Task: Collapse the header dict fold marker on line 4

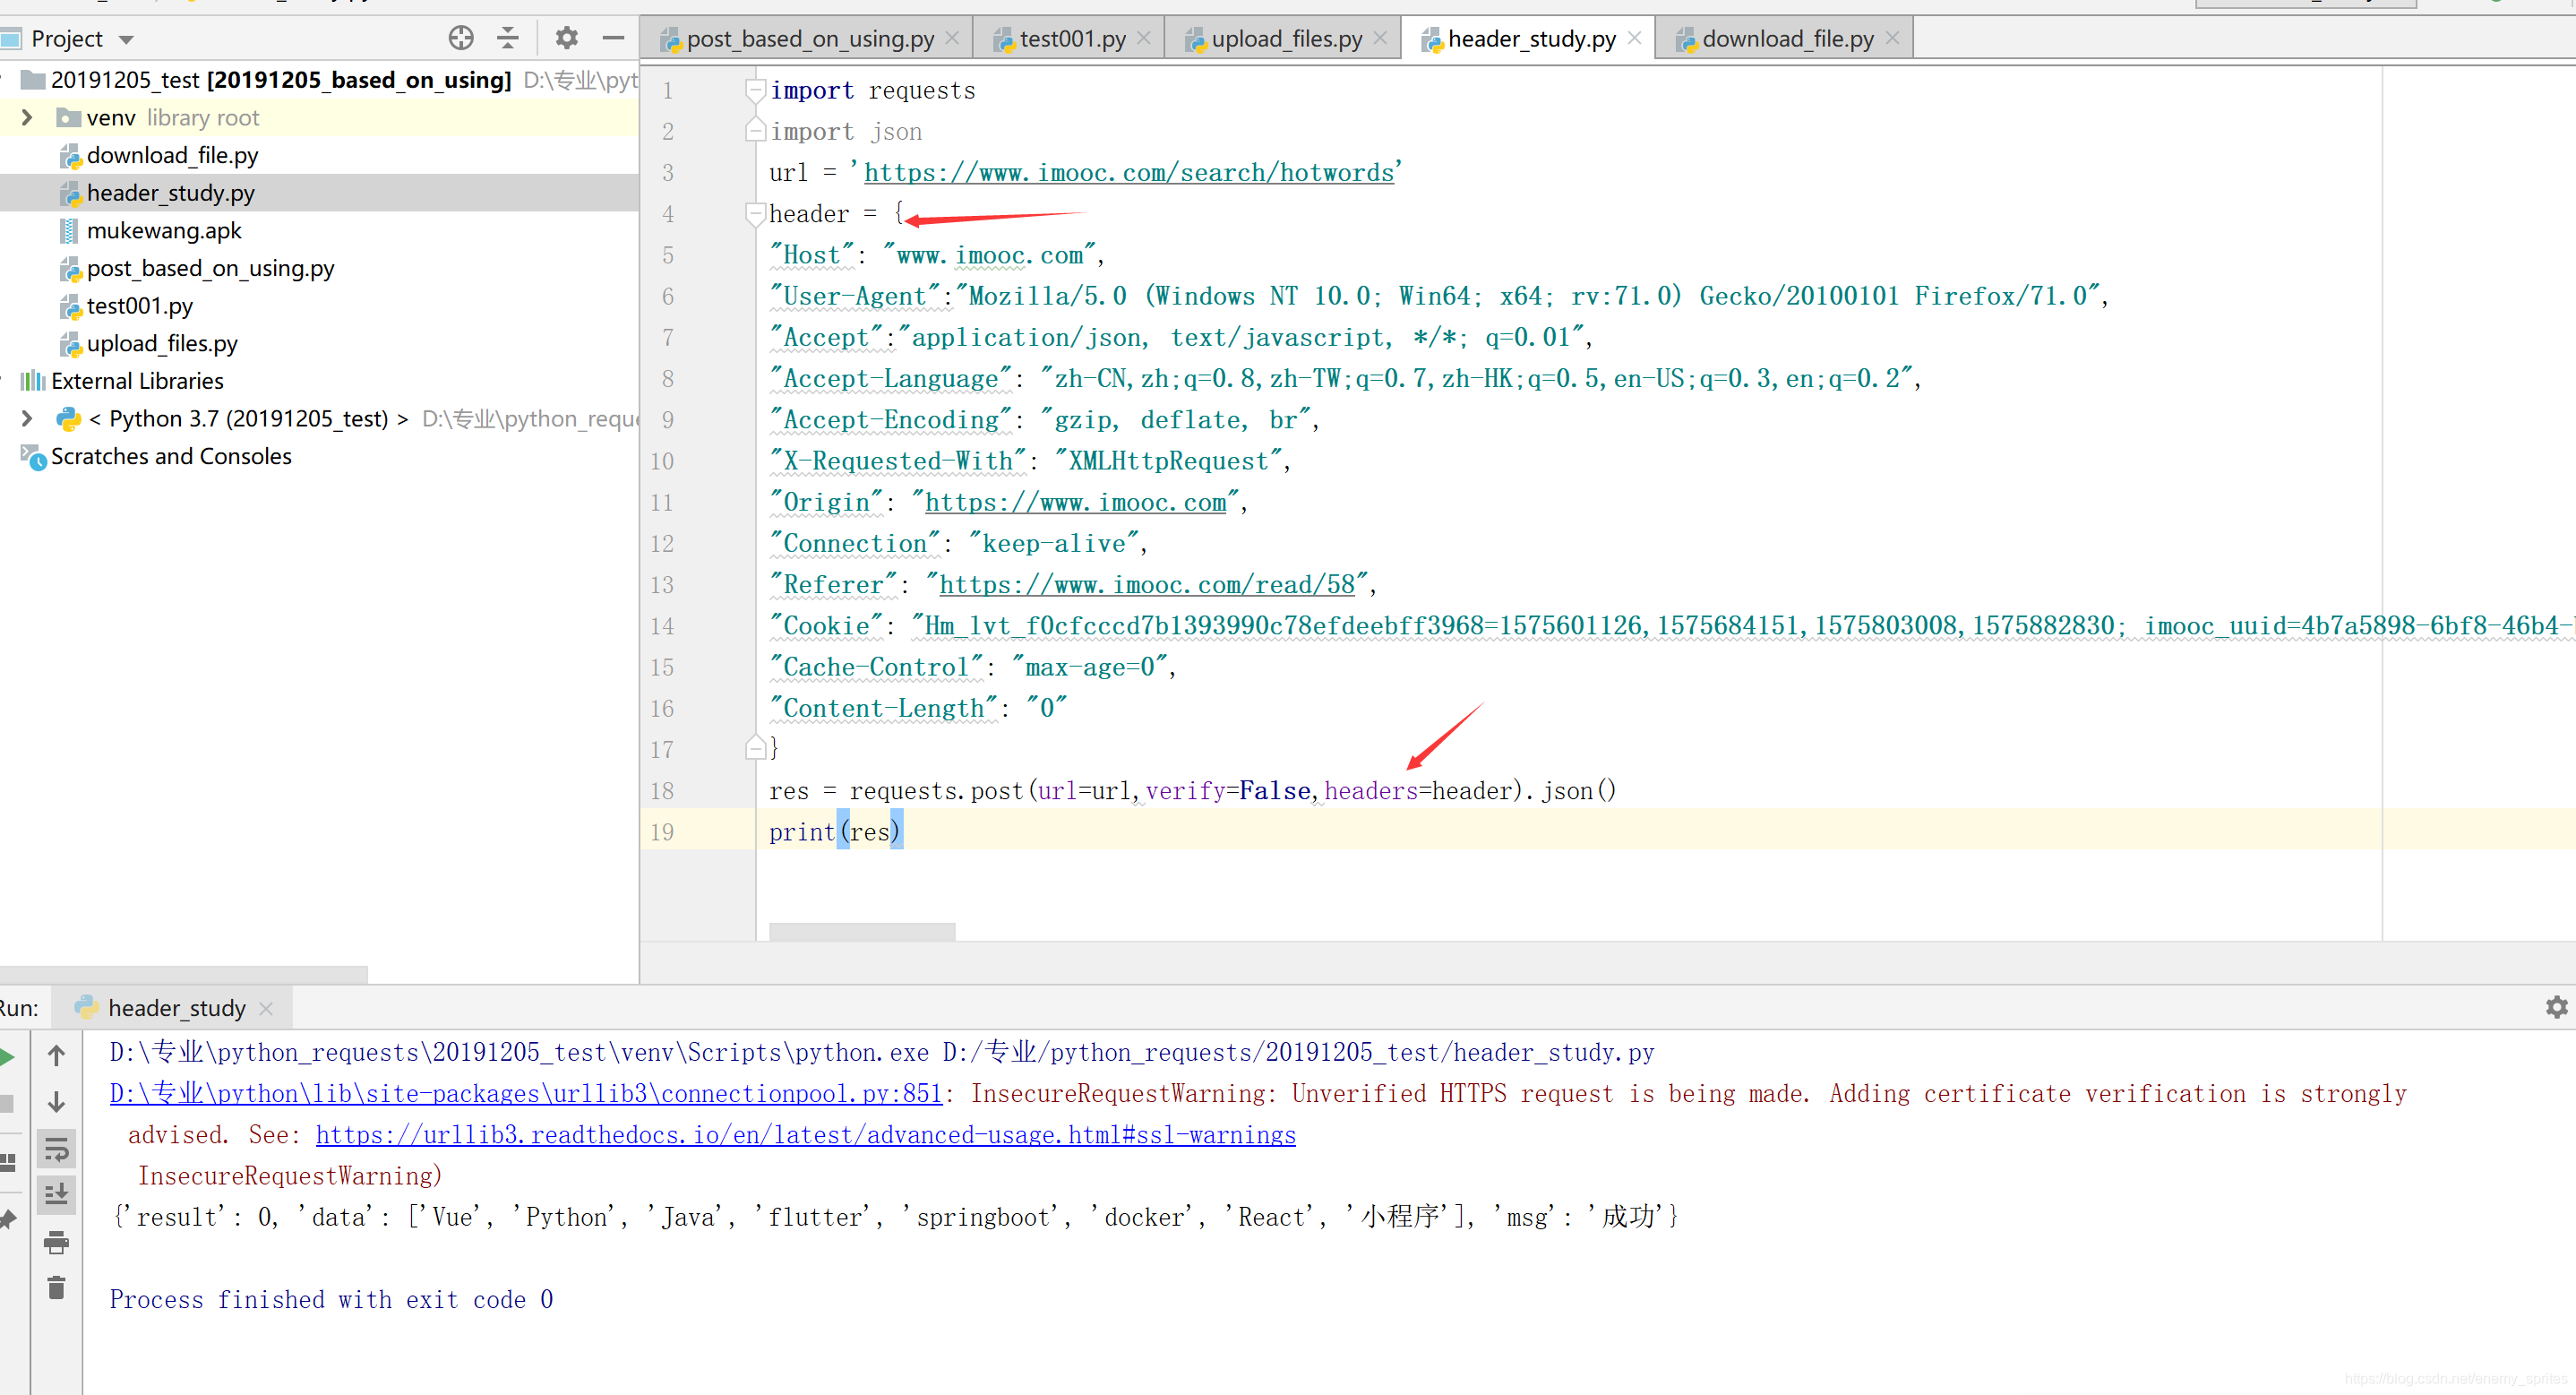Action: pyautogui.click(x=755, y=213)
